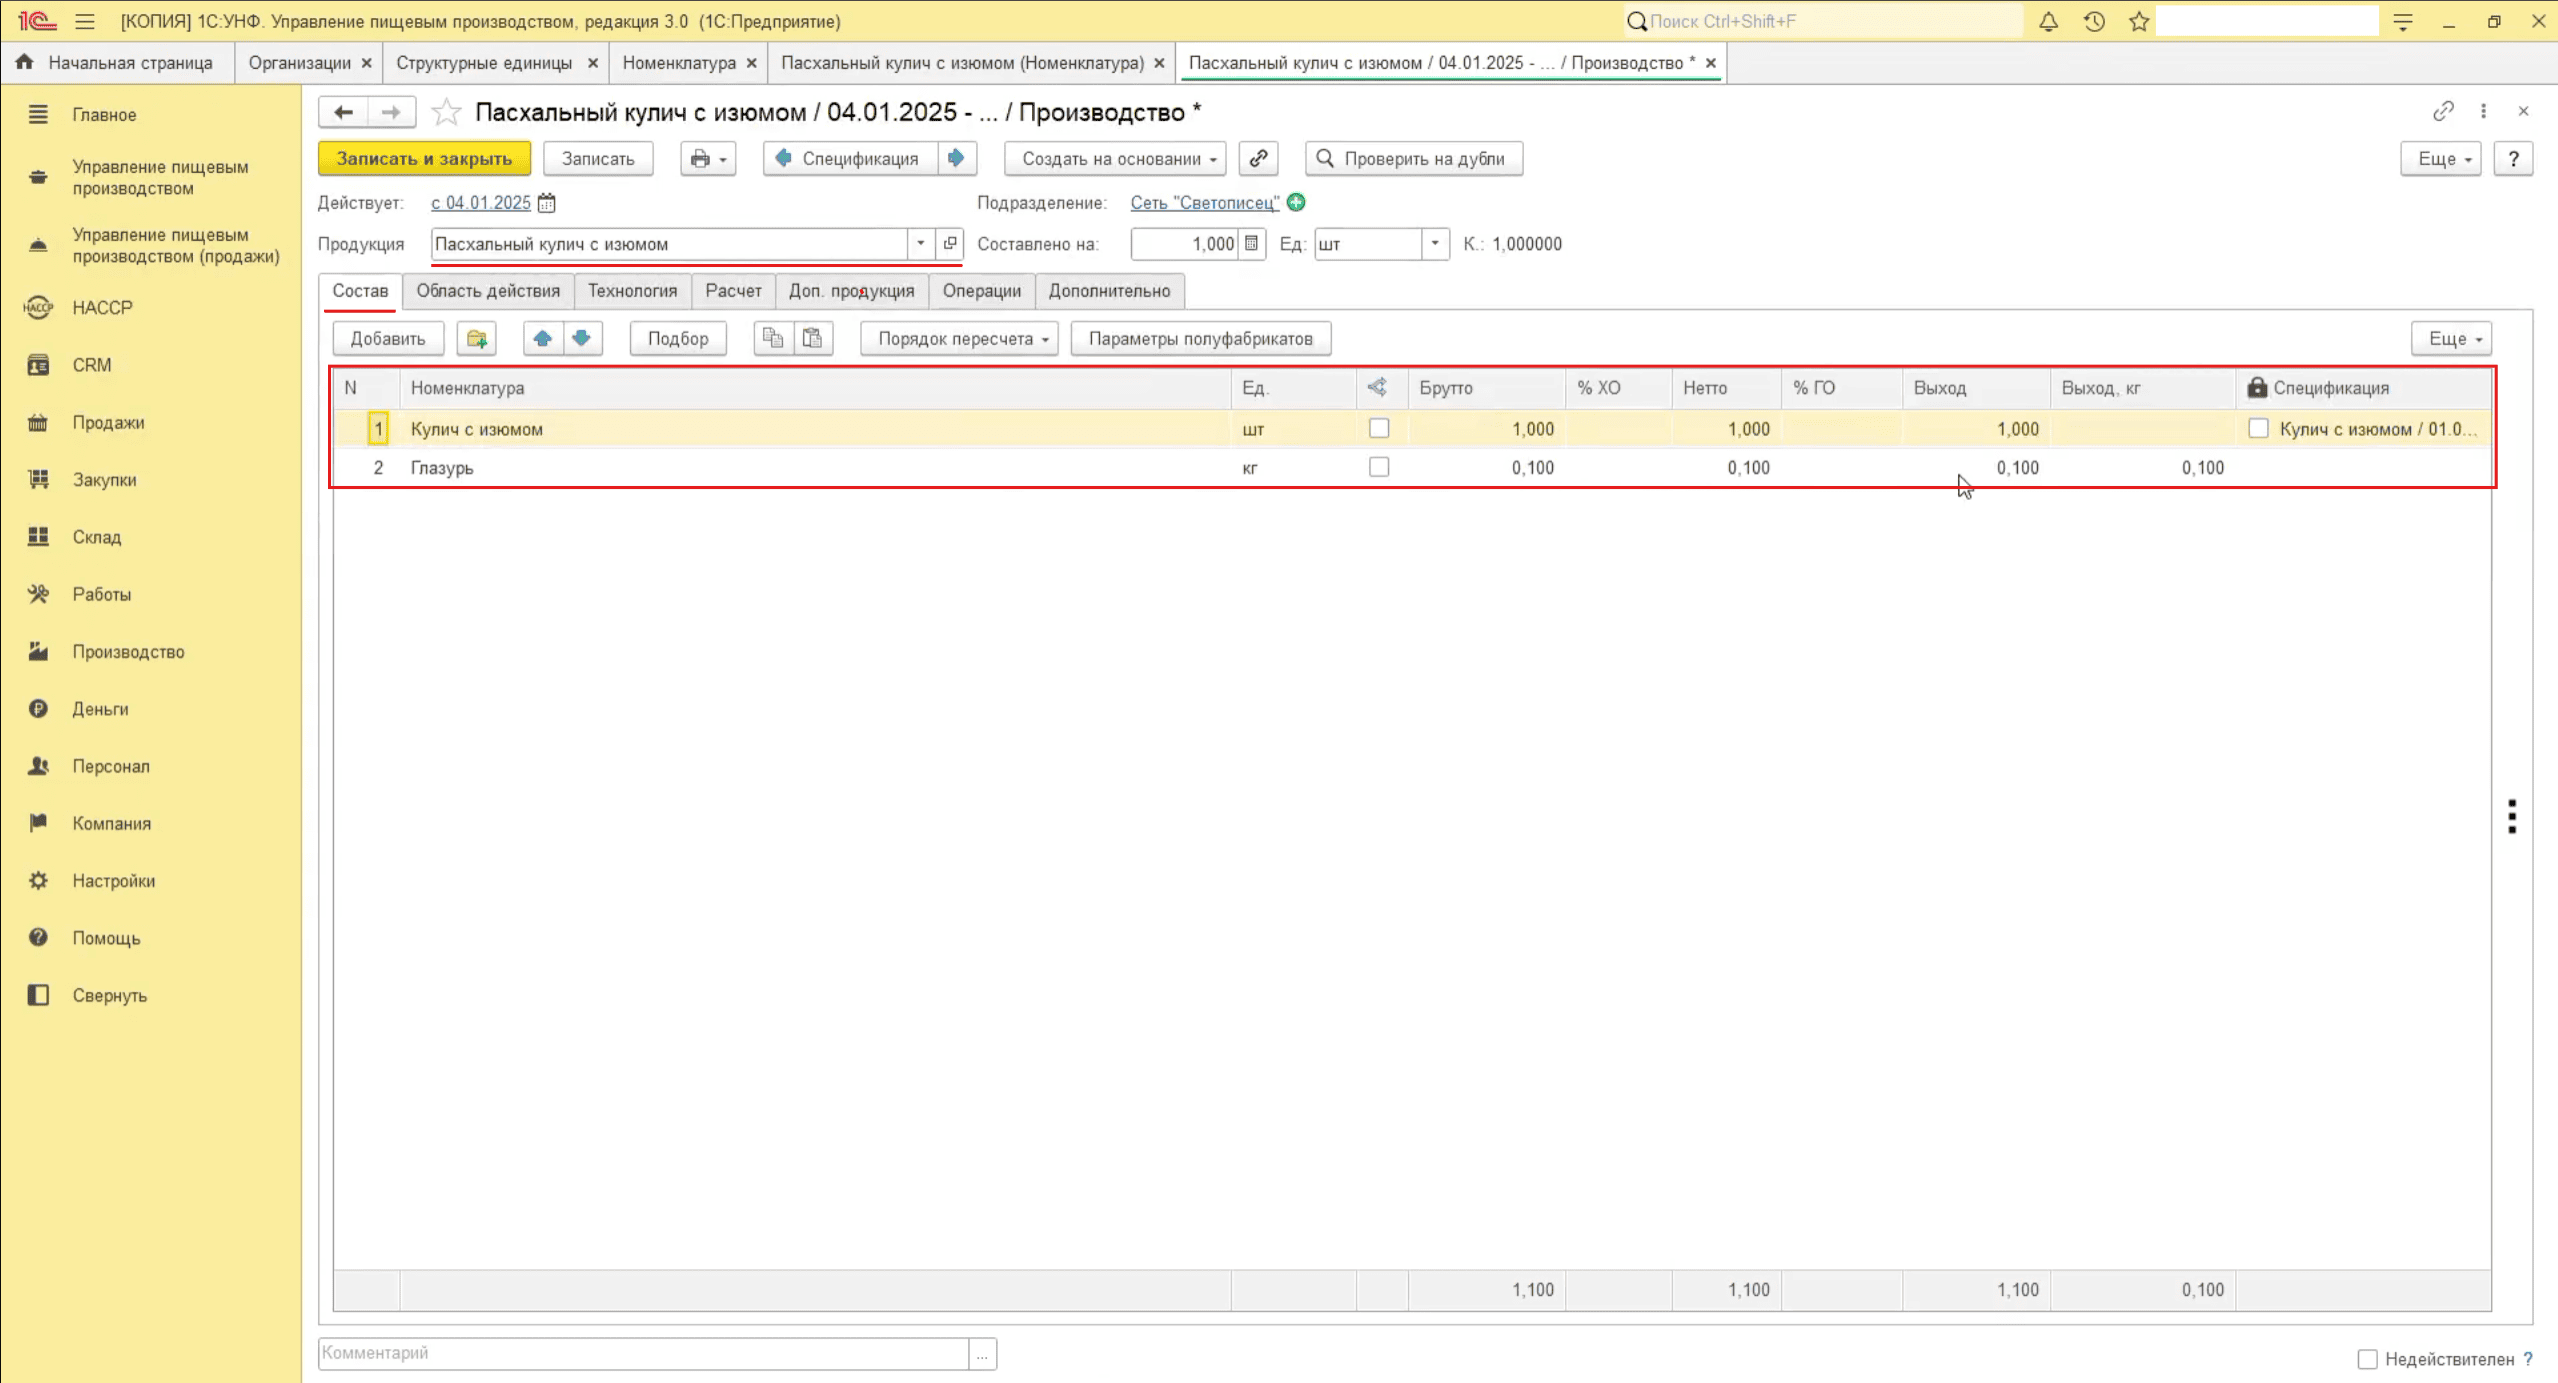Image resolution: width=2558 pixels, height=1383 pixels.
Task: Select the Глазурь nomenclature cell
Action: pos(815,468)
